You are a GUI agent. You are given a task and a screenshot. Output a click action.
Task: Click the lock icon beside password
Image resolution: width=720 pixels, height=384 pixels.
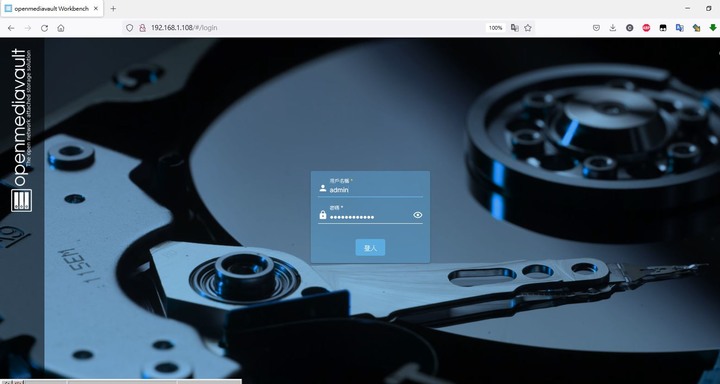(323, 215)
